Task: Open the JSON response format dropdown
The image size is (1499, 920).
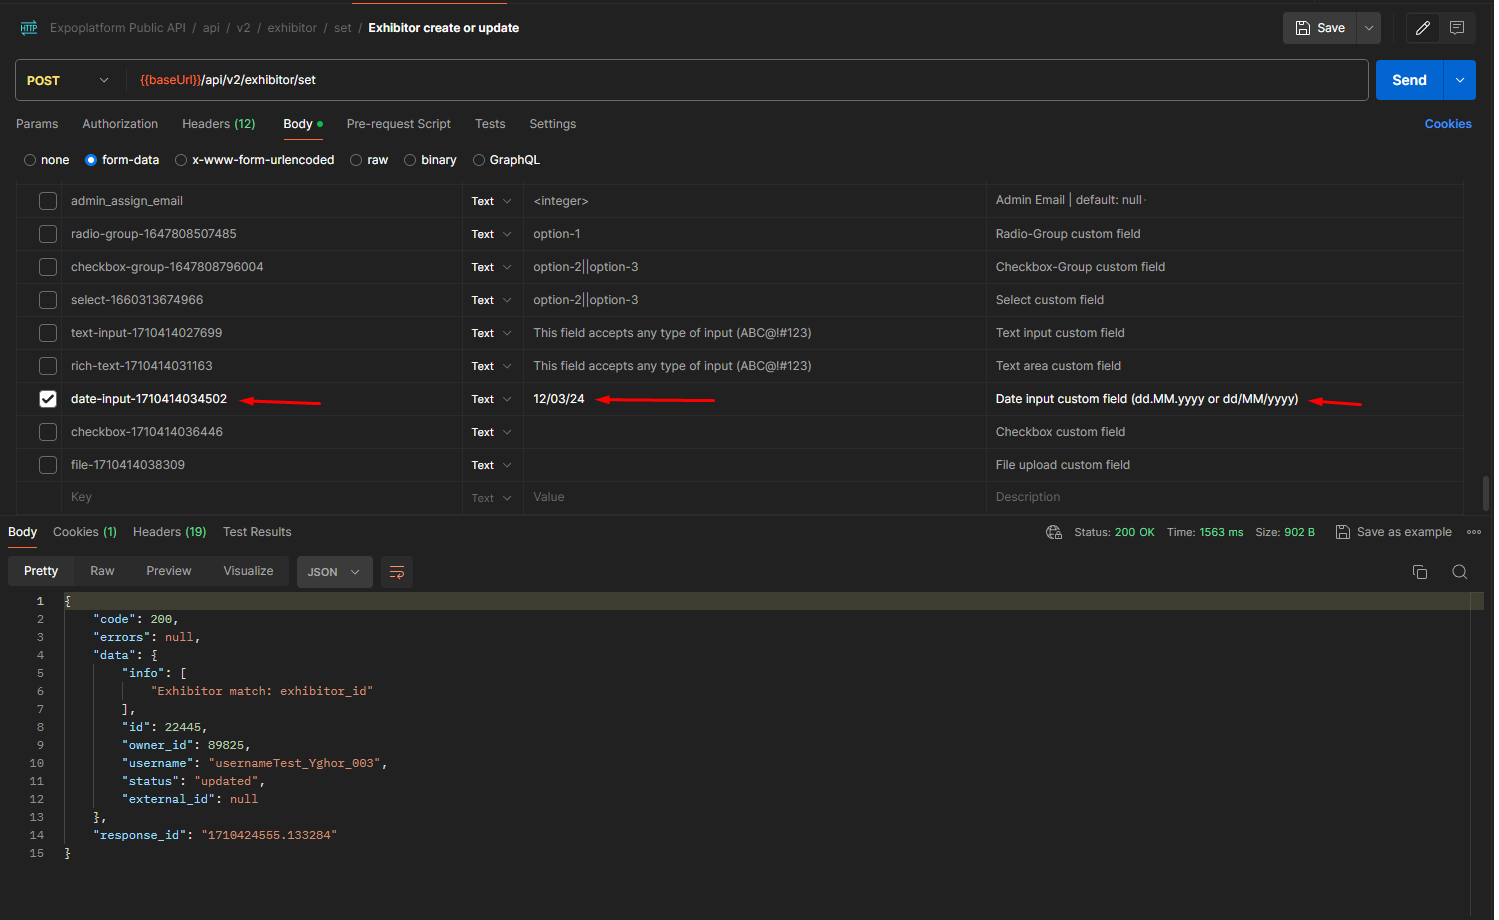Action: pos(334,571)
